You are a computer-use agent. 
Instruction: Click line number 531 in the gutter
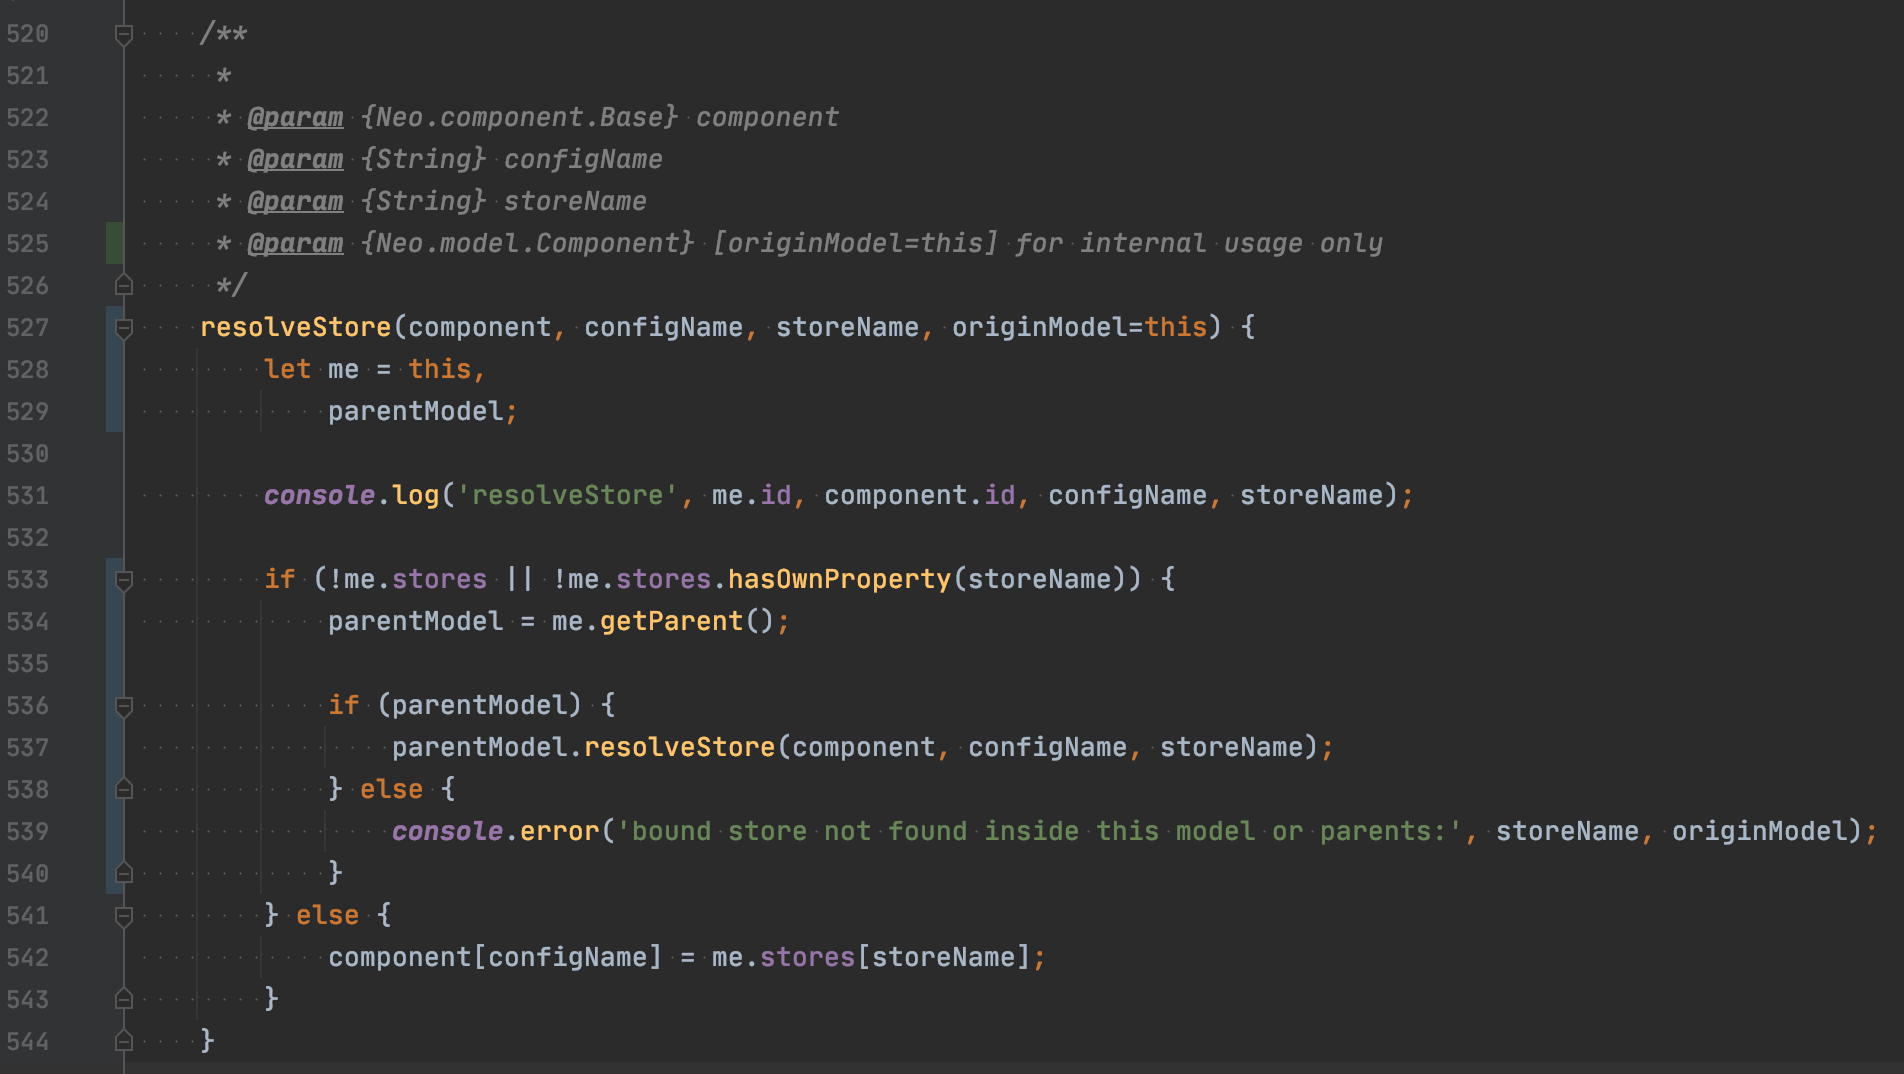(x=27, y=495)
